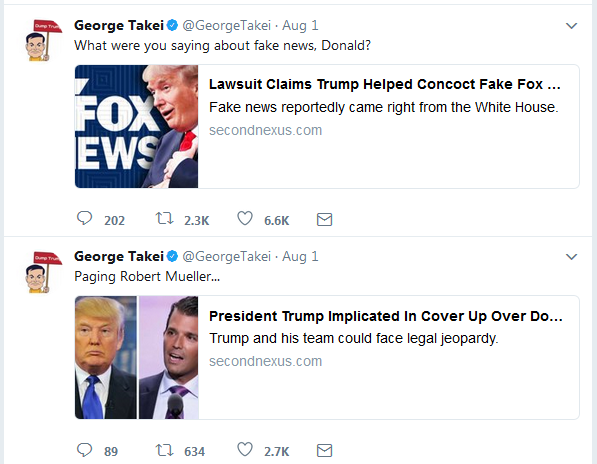The image size is (597, 464).
Task: Open Aug 1 timestamp of second tweet
Action: (300, 257)
